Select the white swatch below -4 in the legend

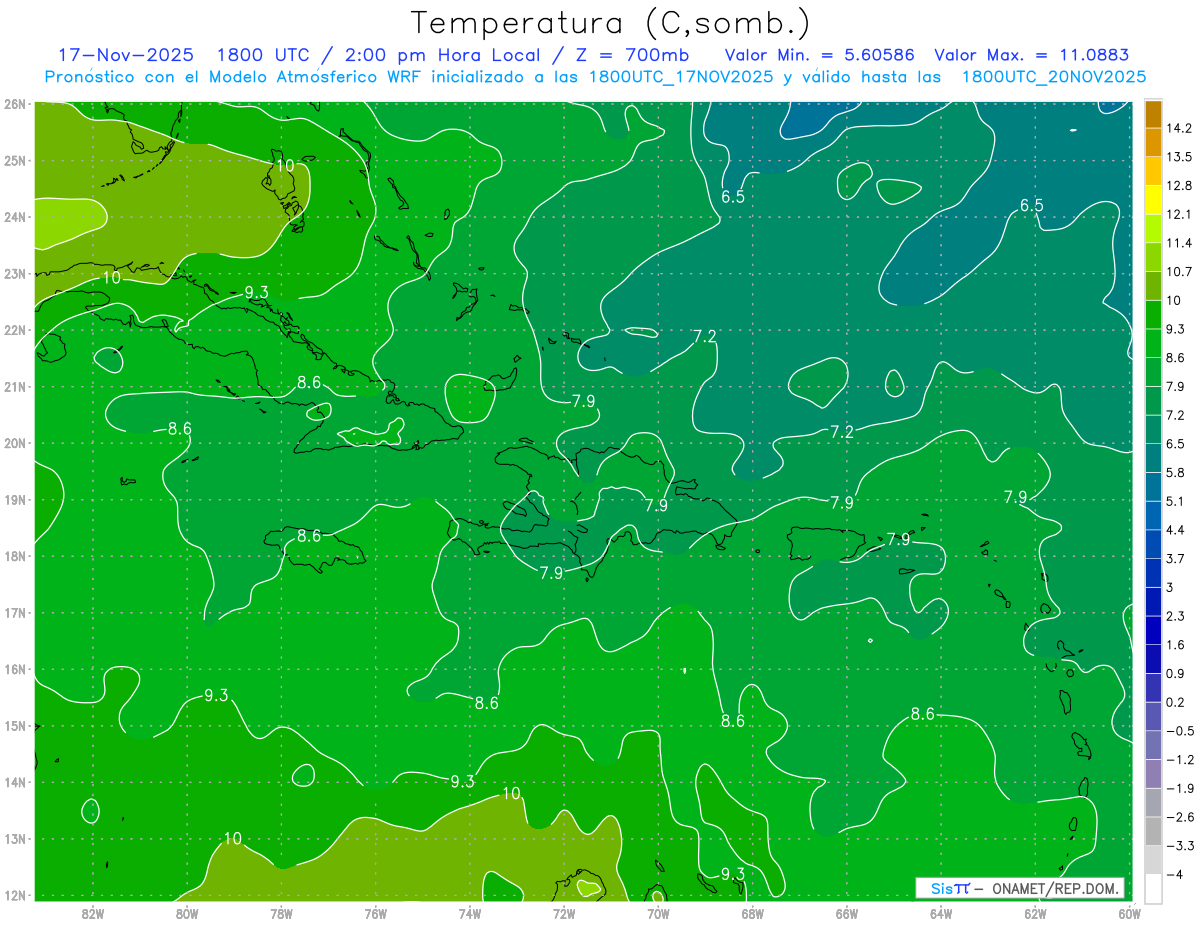tap(1153, 888)
